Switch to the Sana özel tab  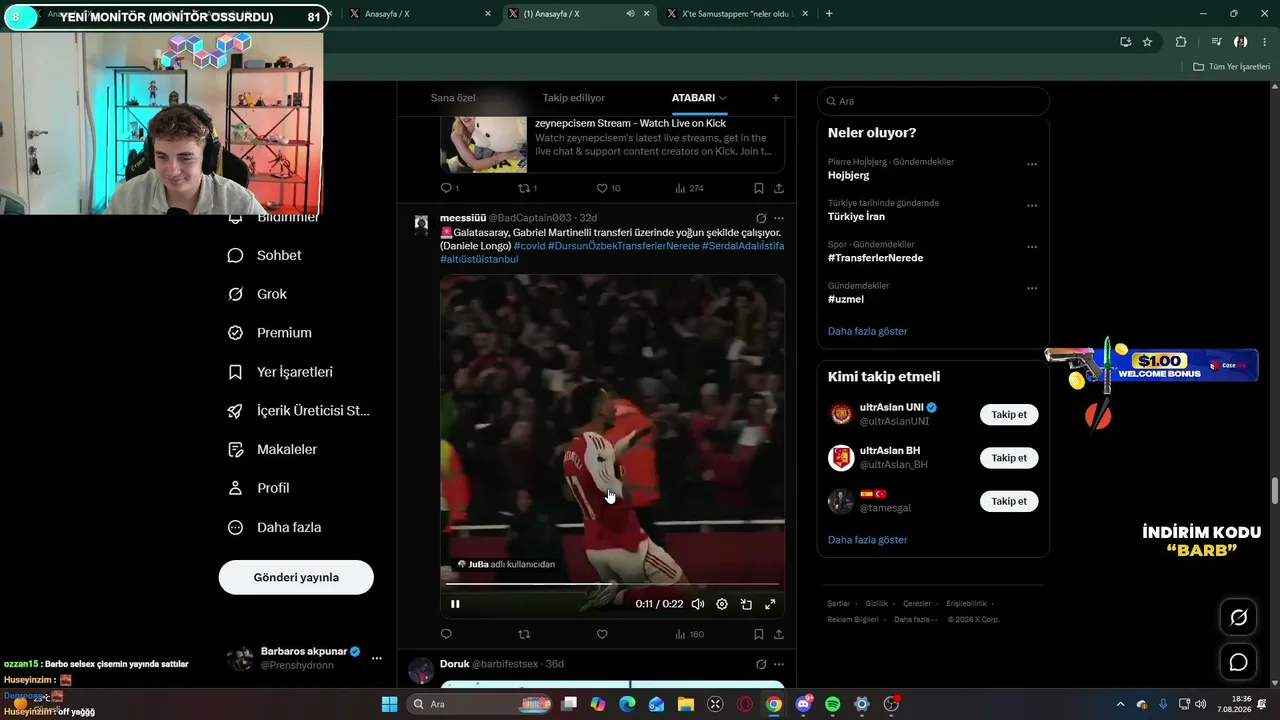pyautogui.click(x=453, y=98)
